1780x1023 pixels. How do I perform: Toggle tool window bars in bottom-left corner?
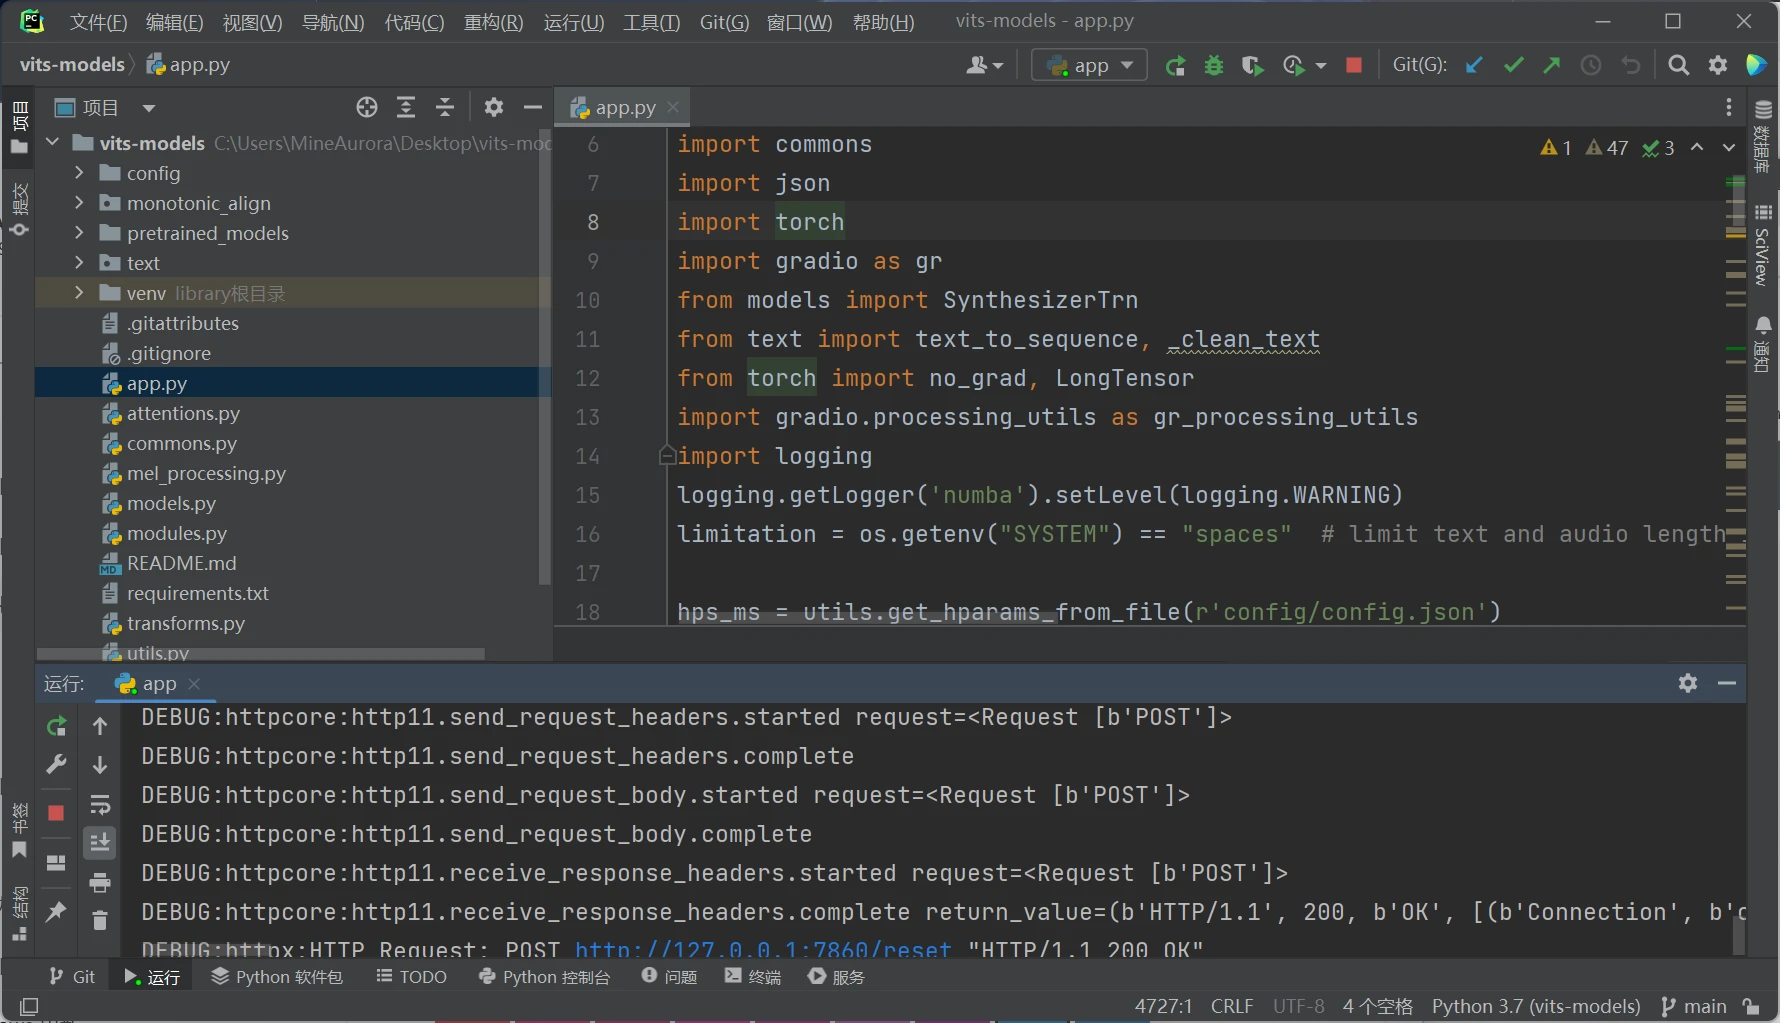(29, 1006)
